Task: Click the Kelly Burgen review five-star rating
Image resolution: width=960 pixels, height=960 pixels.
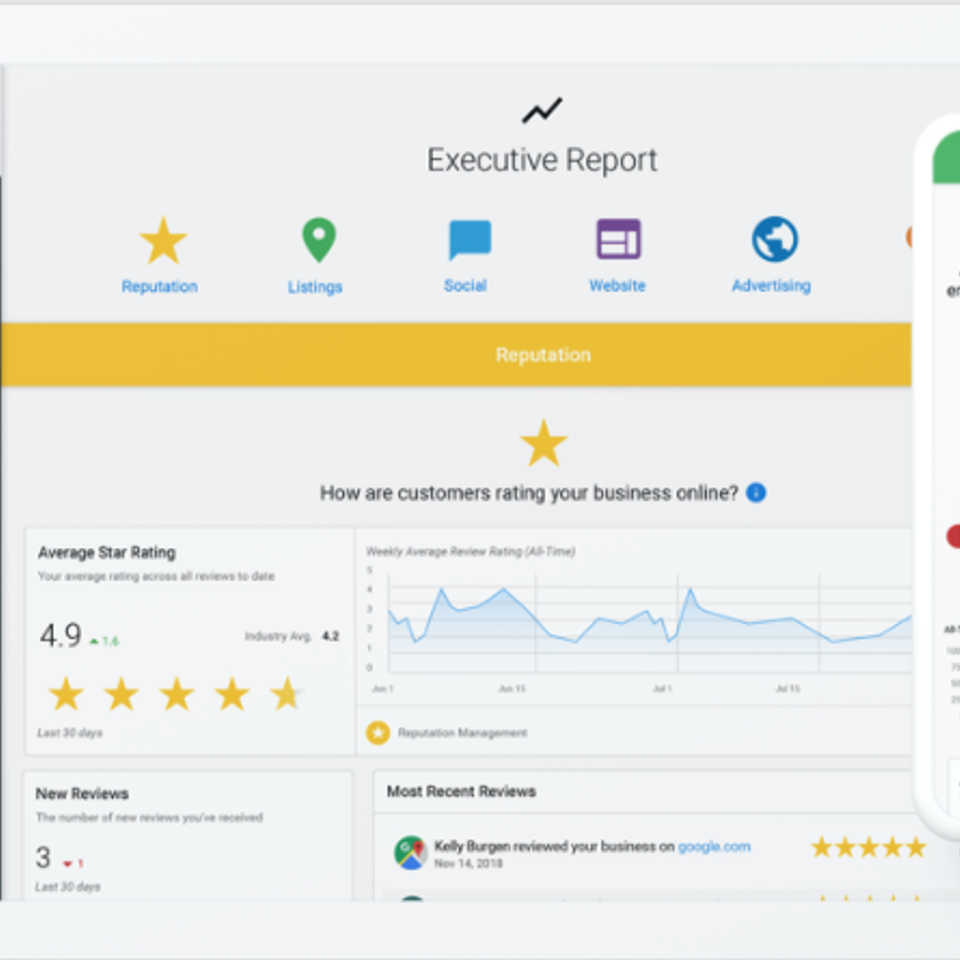Action: (x=869, y=848)
